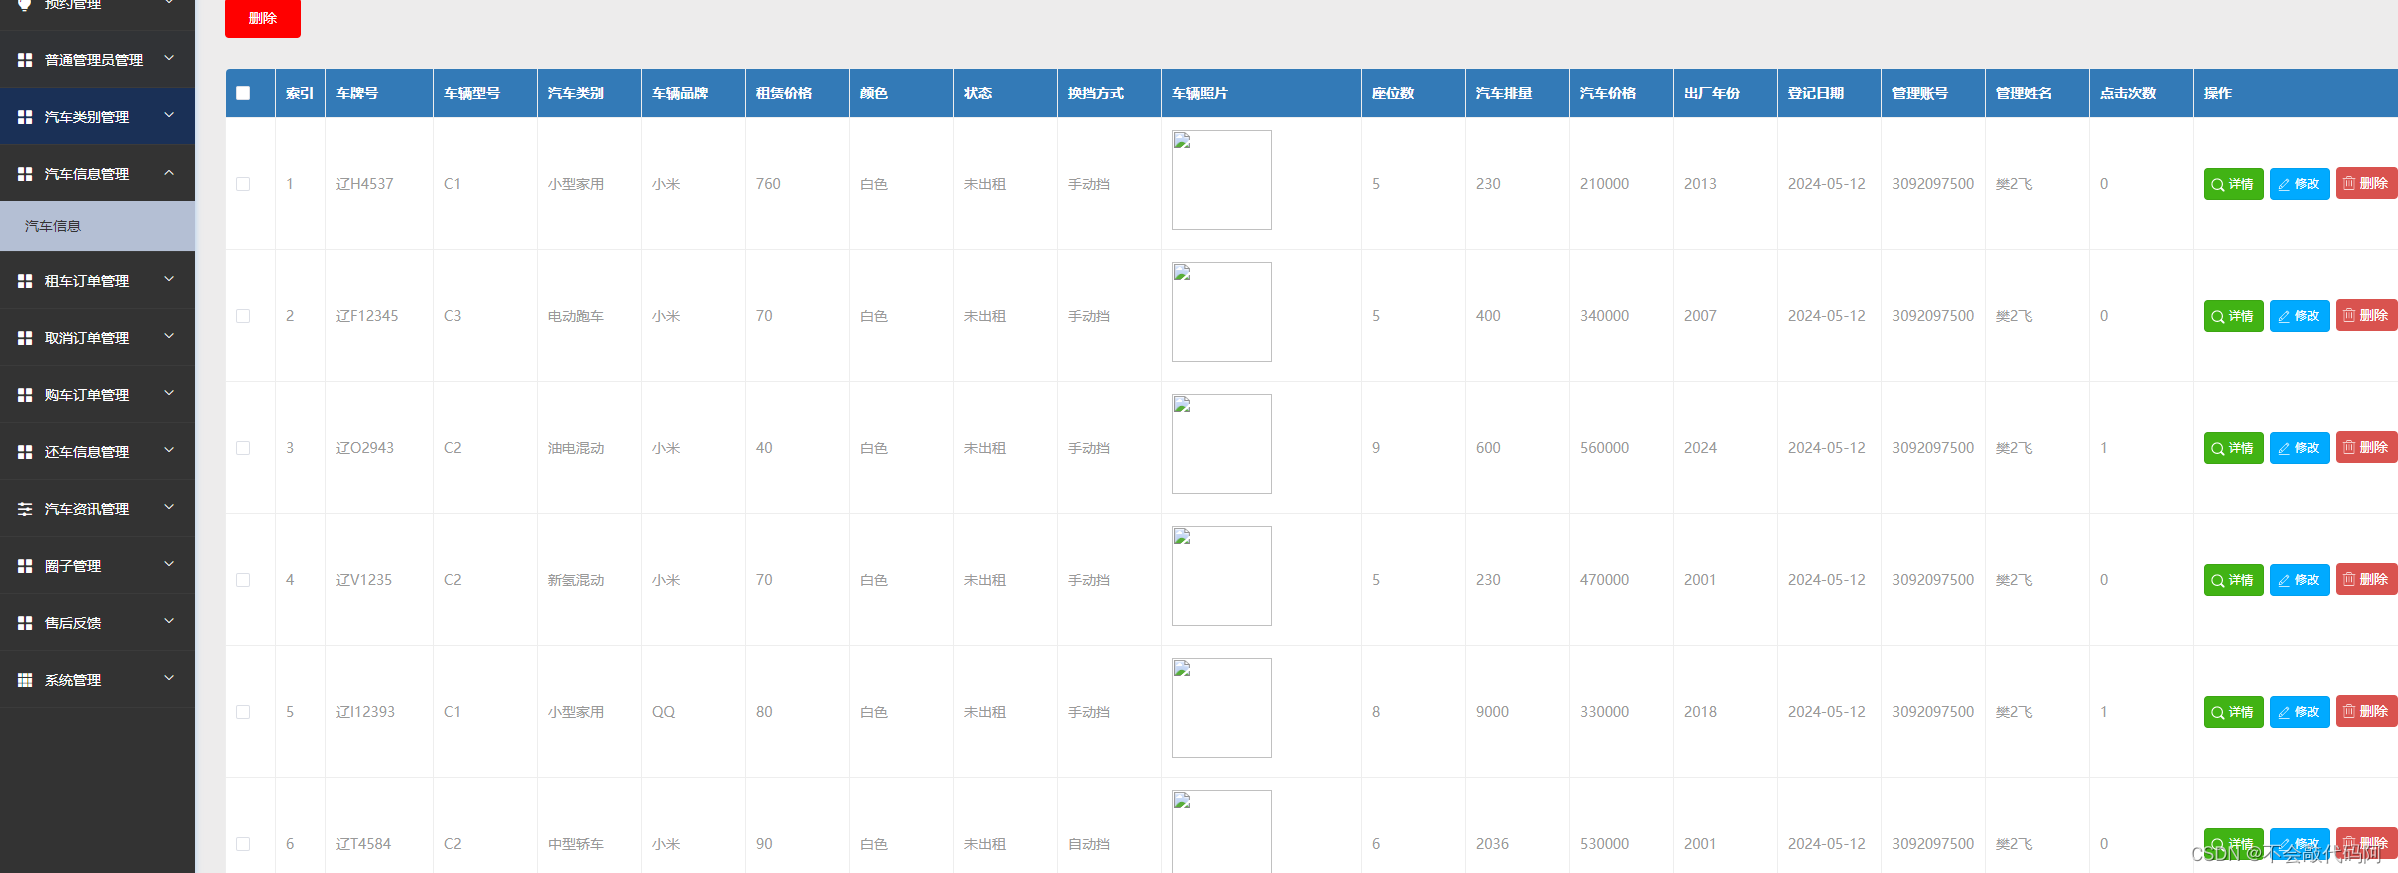The image size is (2398, 873).
Task: Click the grid icon beside 取消订单管理
Action: (25, 338)
